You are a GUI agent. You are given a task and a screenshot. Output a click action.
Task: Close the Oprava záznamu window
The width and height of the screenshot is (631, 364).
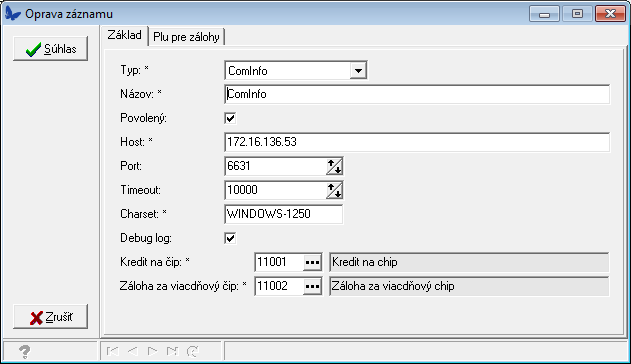click(610, 14)
